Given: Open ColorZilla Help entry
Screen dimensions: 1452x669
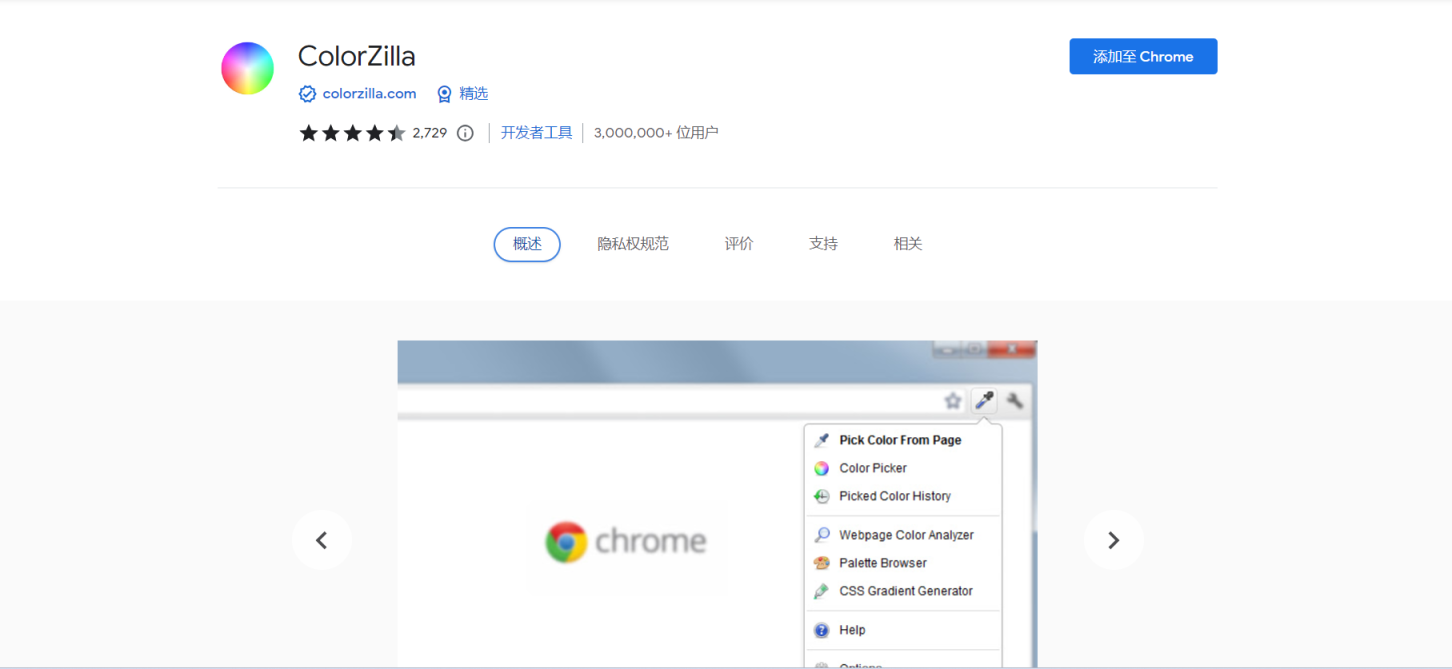Looking at the screenshot, I should pos(852,630).
